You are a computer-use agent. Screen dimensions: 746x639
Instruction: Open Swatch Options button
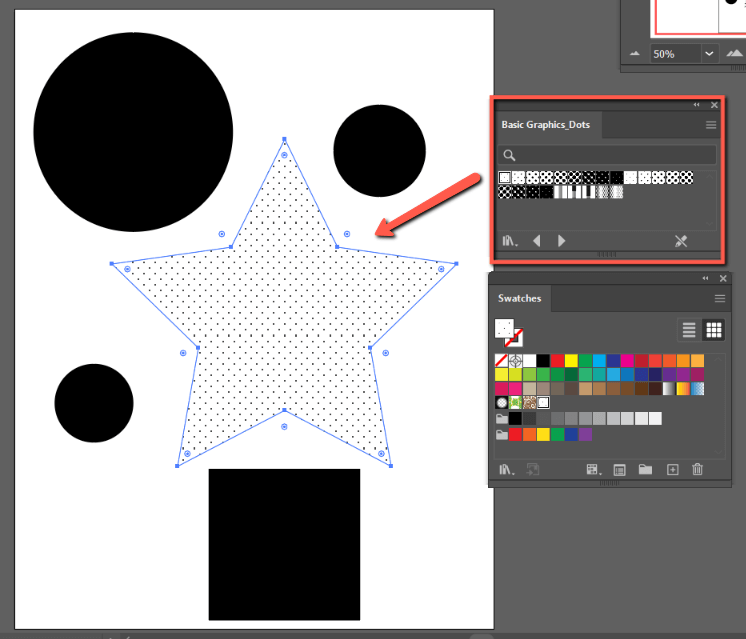pyautogui.click(x=619, y=470)
